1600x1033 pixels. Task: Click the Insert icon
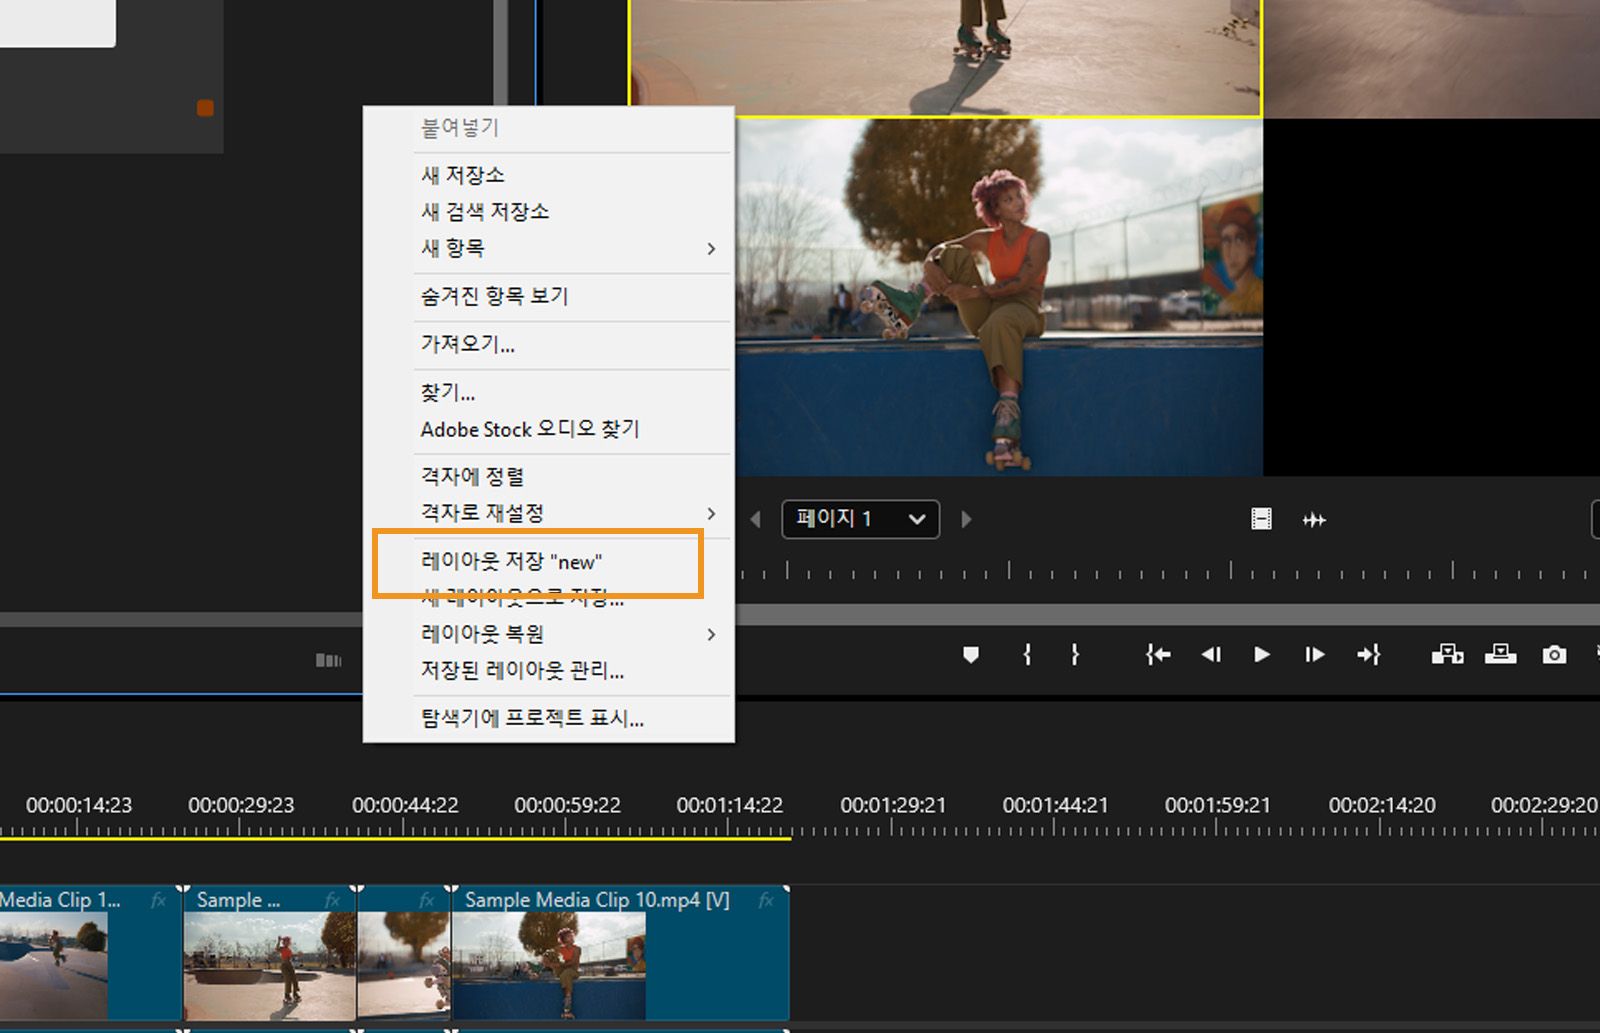point(1448,655)
